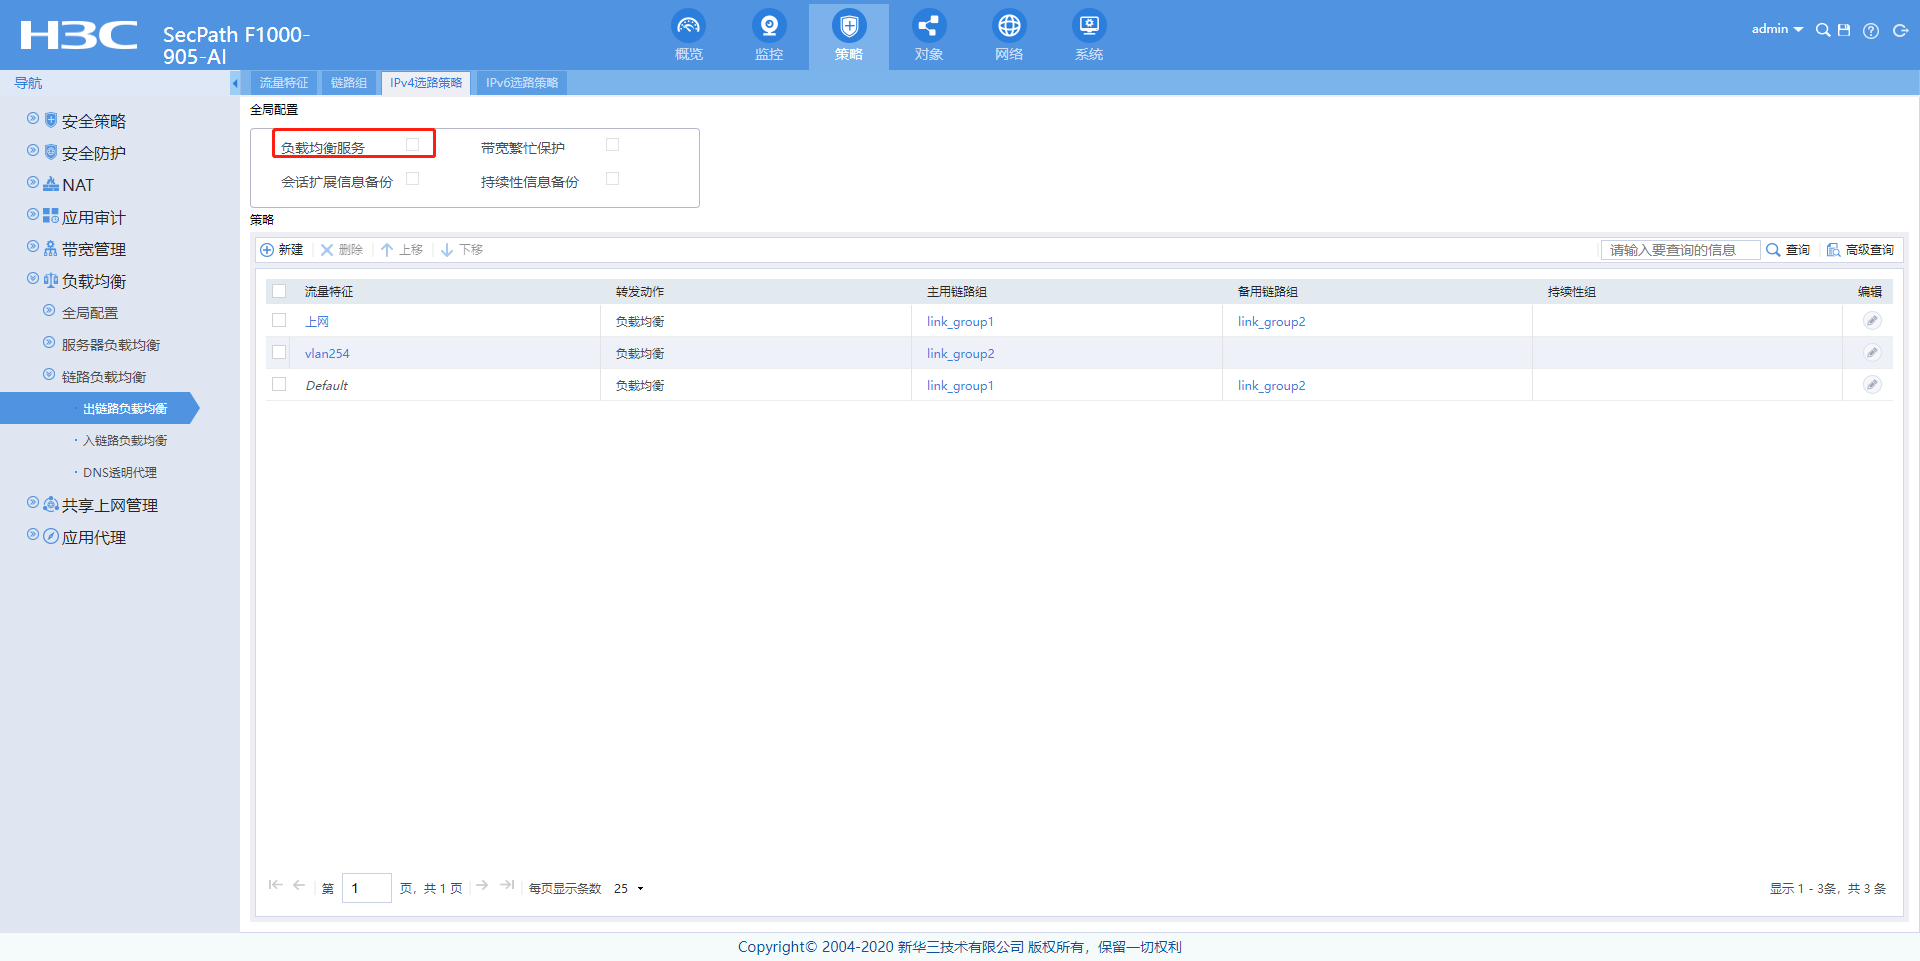Click the search query input field

[1680, 250]
